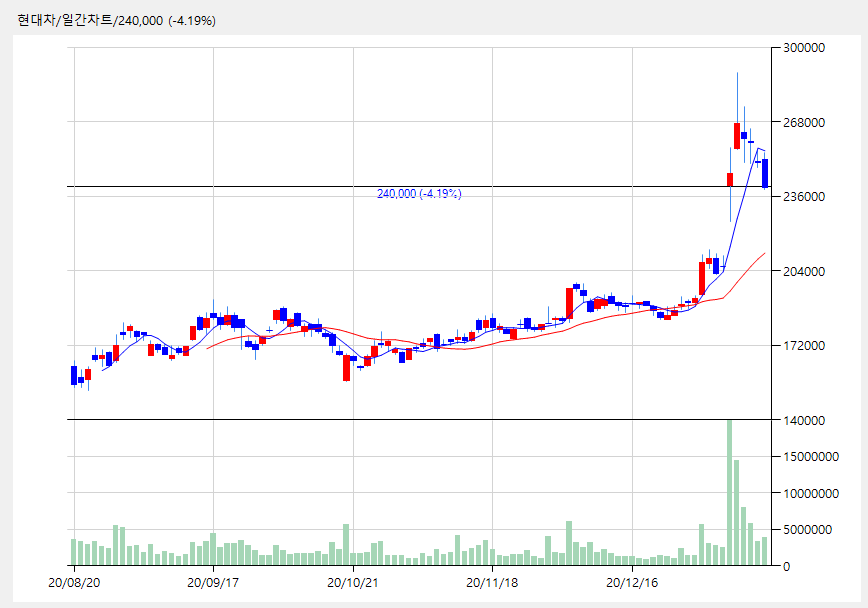Click the tallest volume bar reaching chart top
The width and height of the screenshot is (868, 608).
pos(730,492)
